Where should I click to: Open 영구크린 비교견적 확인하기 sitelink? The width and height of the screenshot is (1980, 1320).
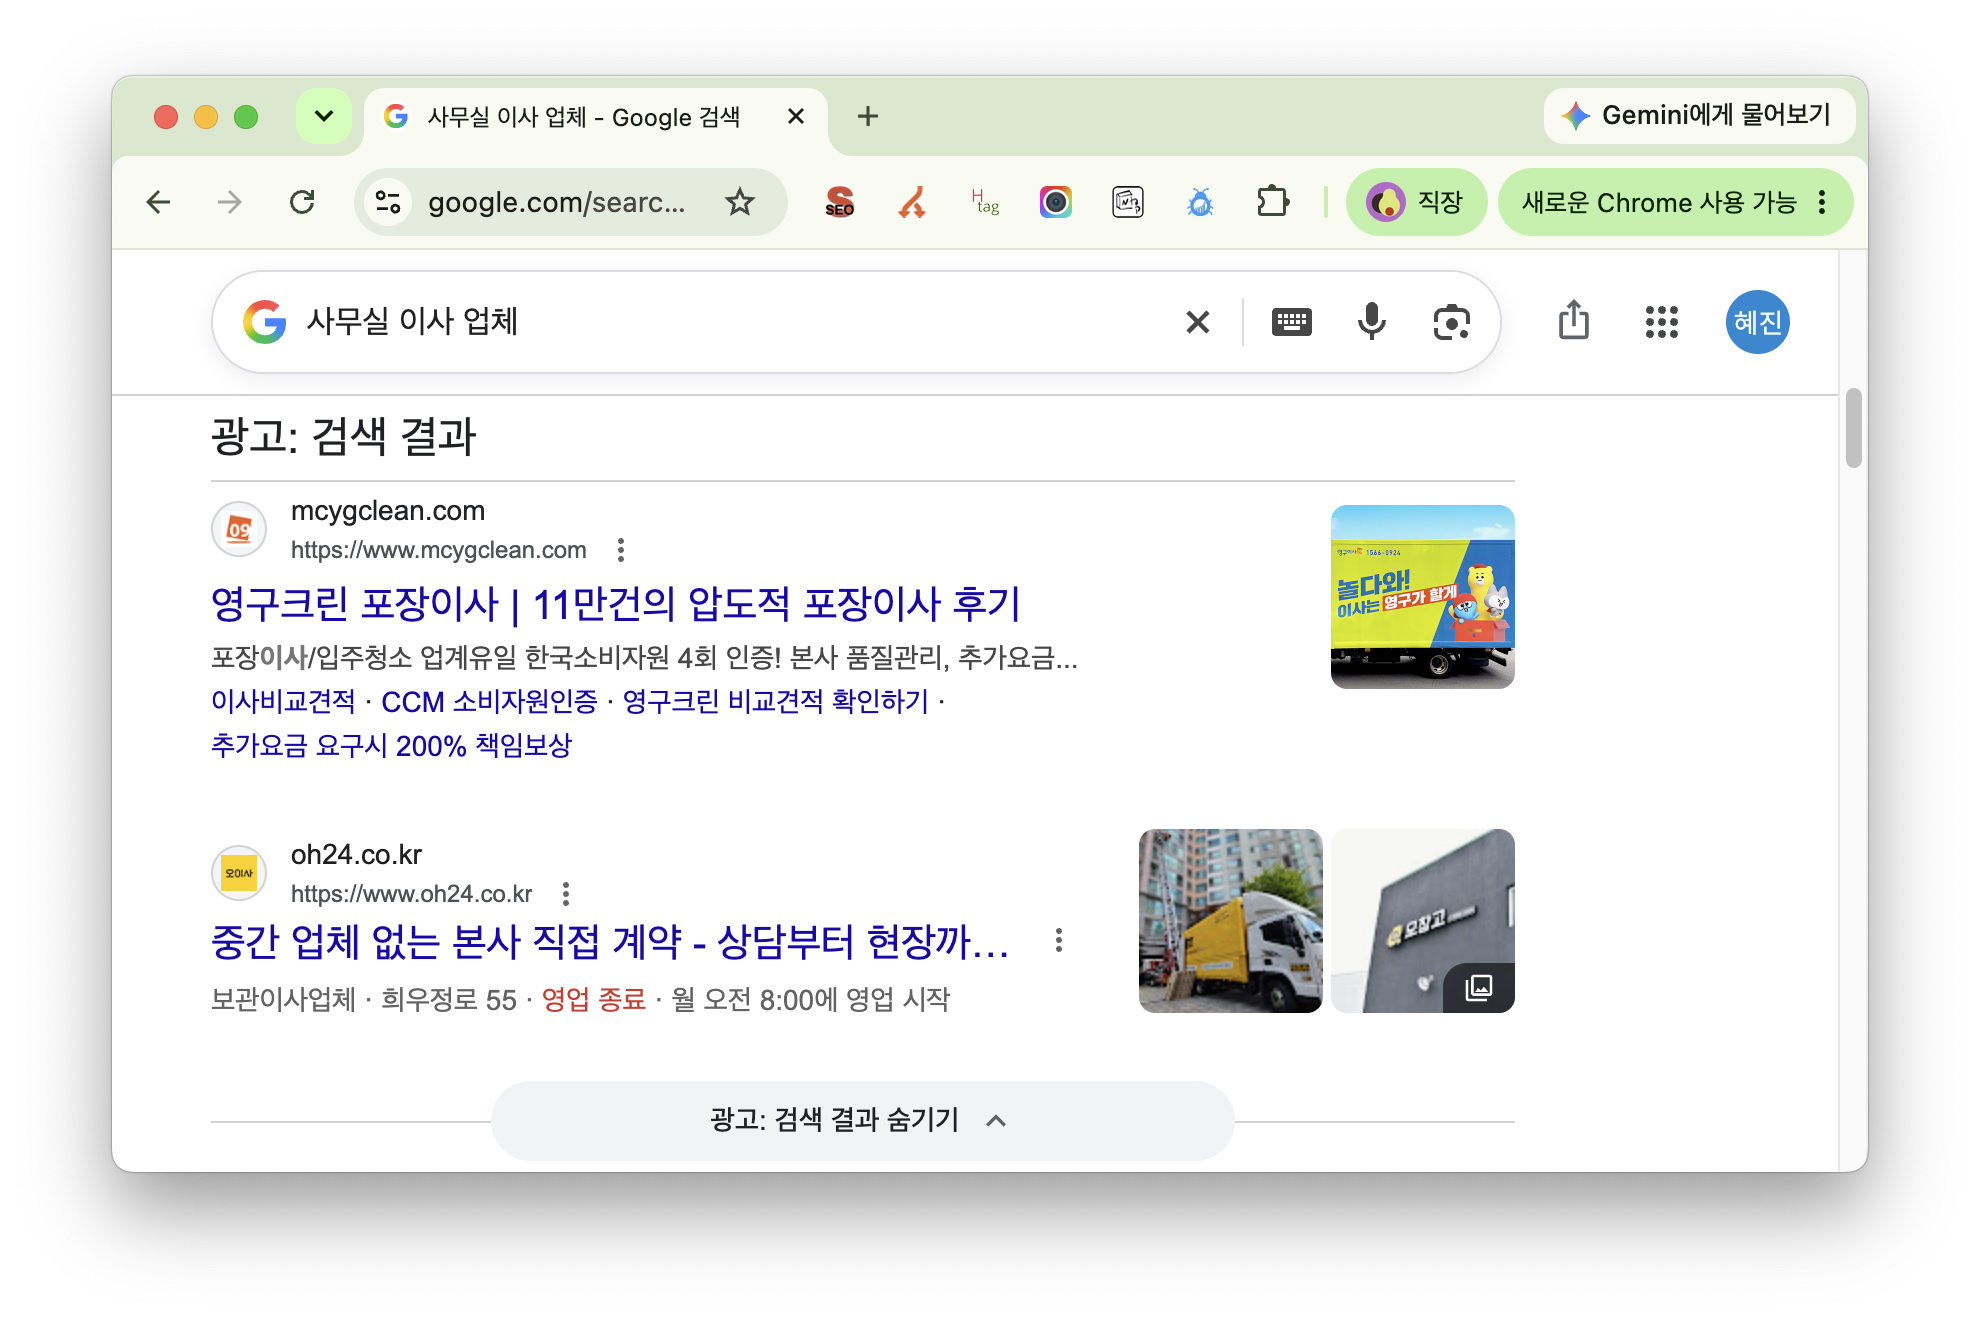776,701
